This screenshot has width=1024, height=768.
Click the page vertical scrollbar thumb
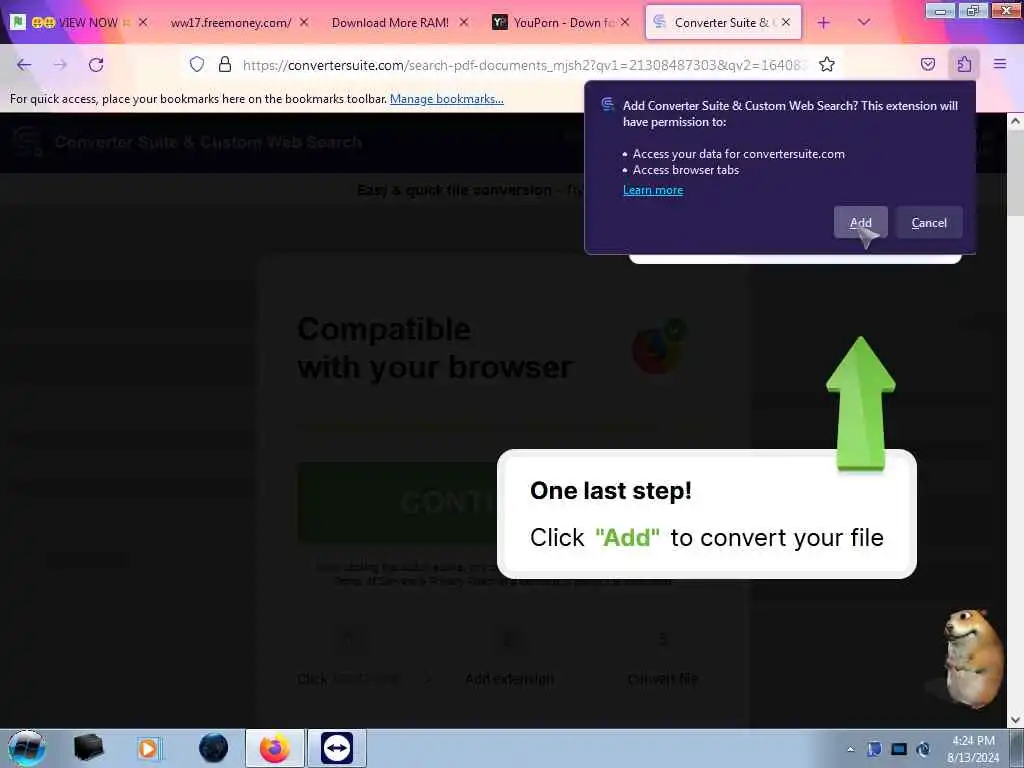(1016, 173)
